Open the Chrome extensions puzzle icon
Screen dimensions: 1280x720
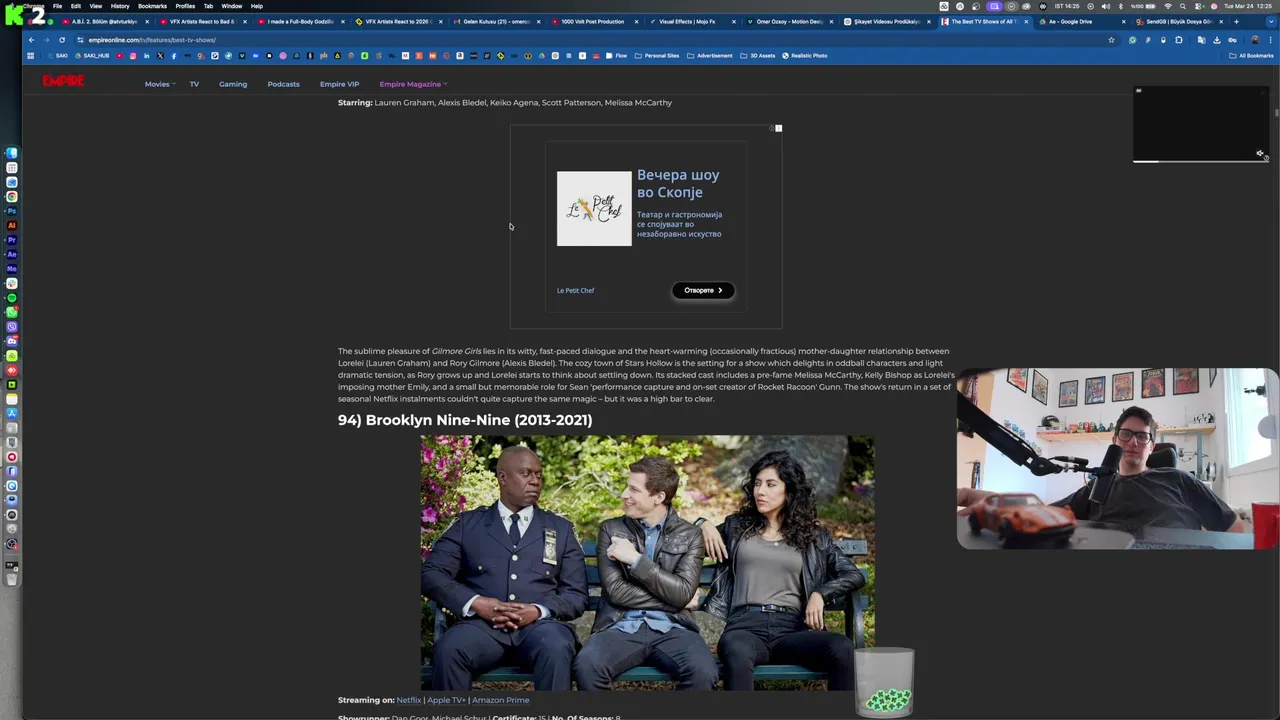(x=1178, y=40)
